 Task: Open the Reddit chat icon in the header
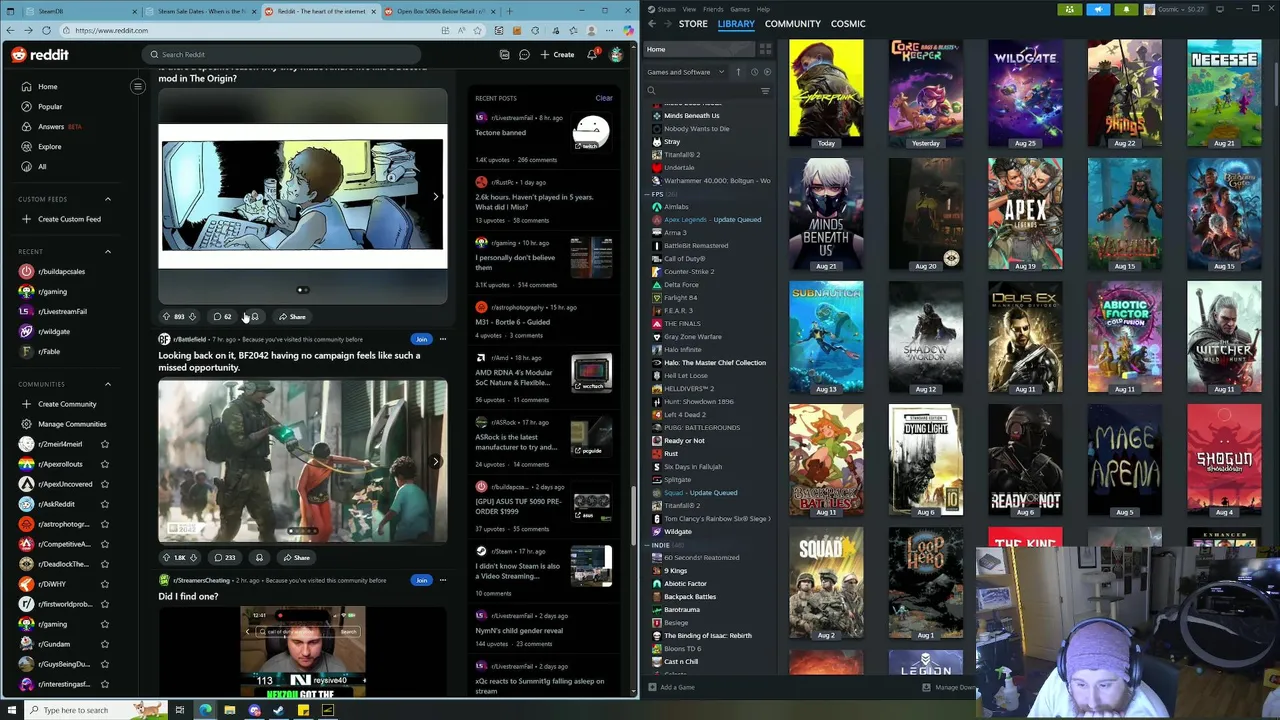click(x=524, y=54)
